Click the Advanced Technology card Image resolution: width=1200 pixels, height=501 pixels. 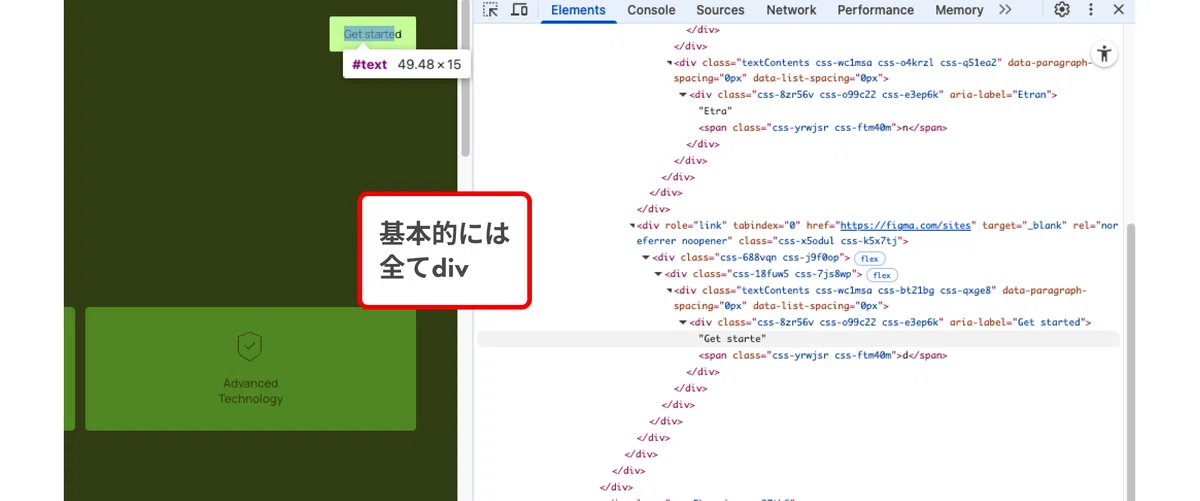pos(250,369)
